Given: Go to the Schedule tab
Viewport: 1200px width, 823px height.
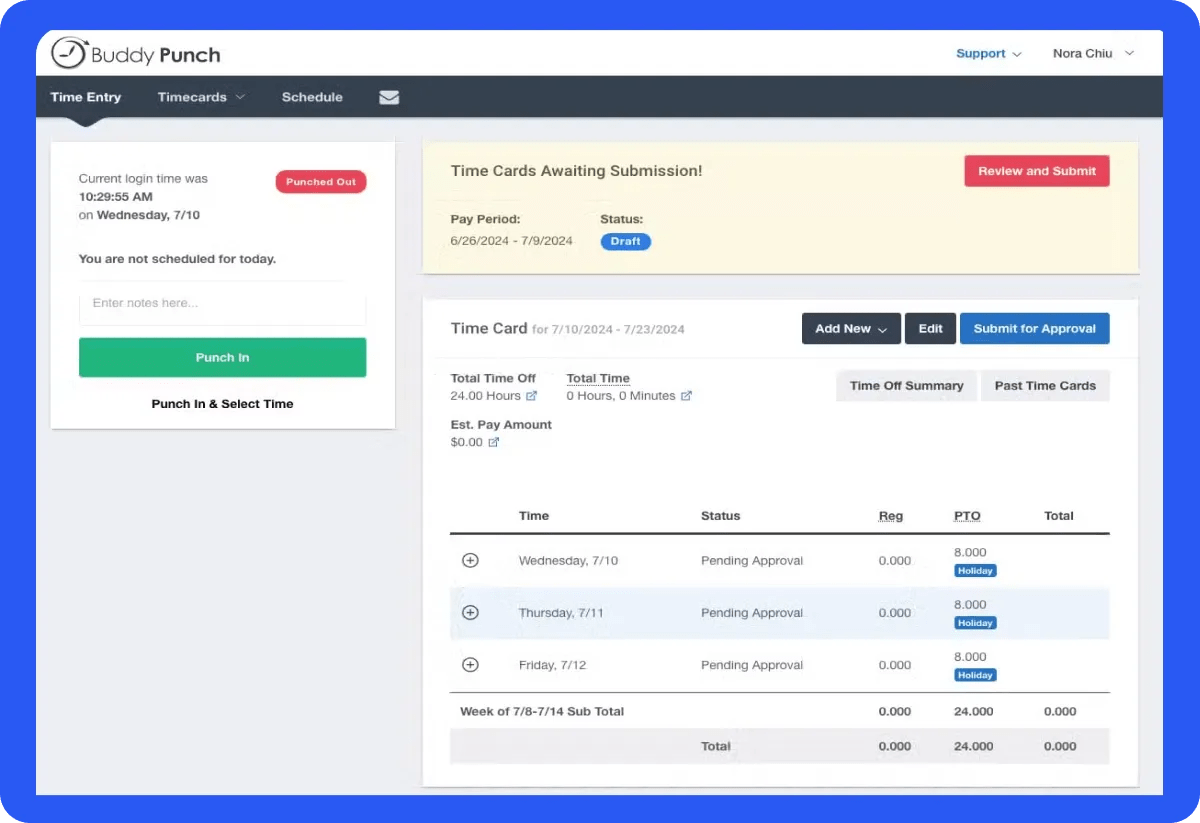Looking at the screenshot, I should pyautogui.click(x=312, y=97).
